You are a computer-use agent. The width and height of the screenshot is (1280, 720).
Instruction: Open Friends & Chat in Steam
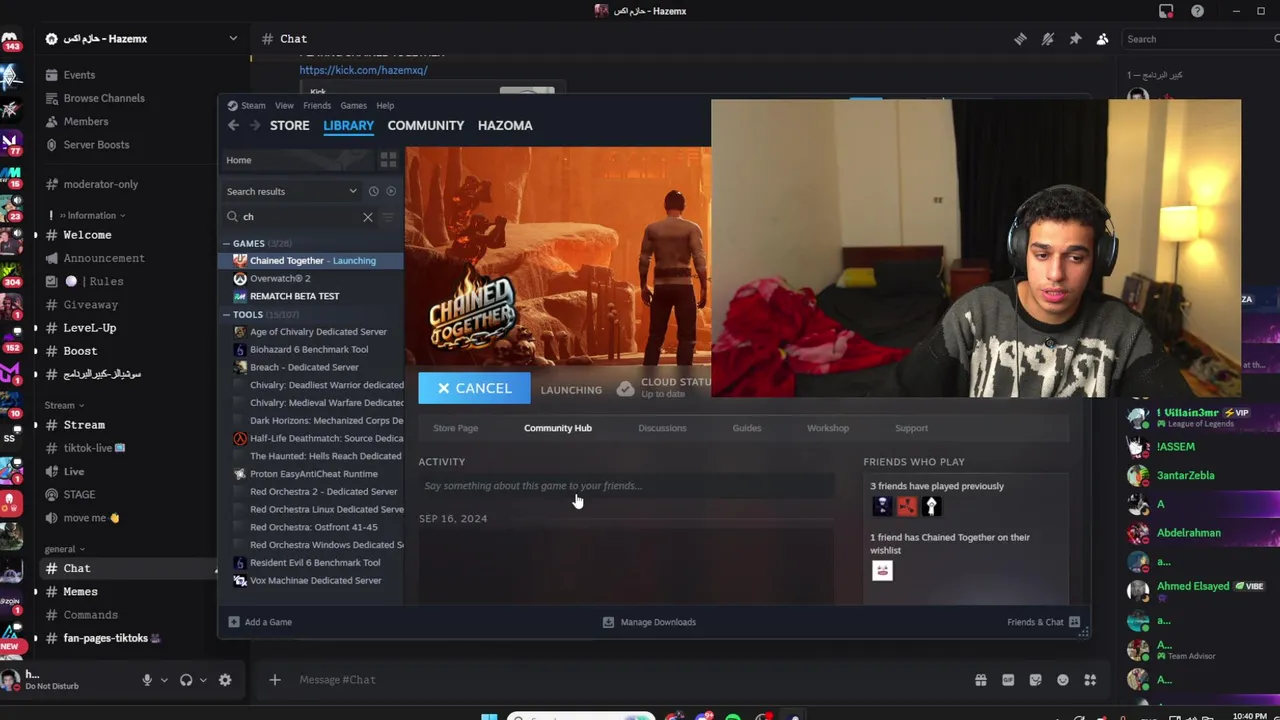pos(1044,622)
